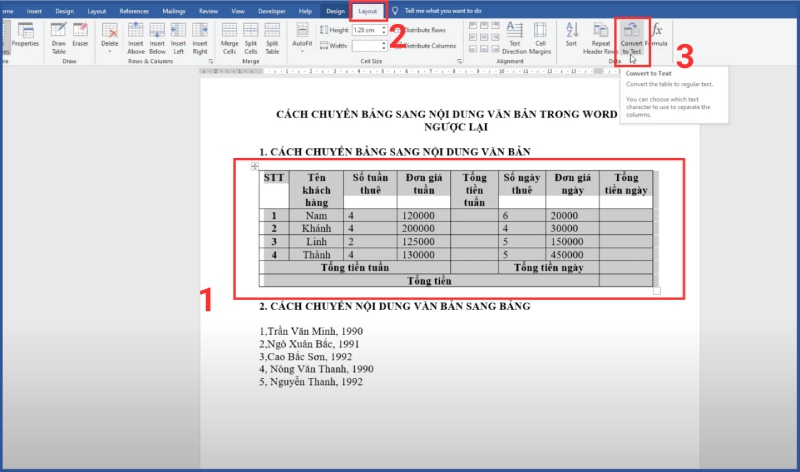Click the table resize handle
800x472 pixels.
coord(657,291)
